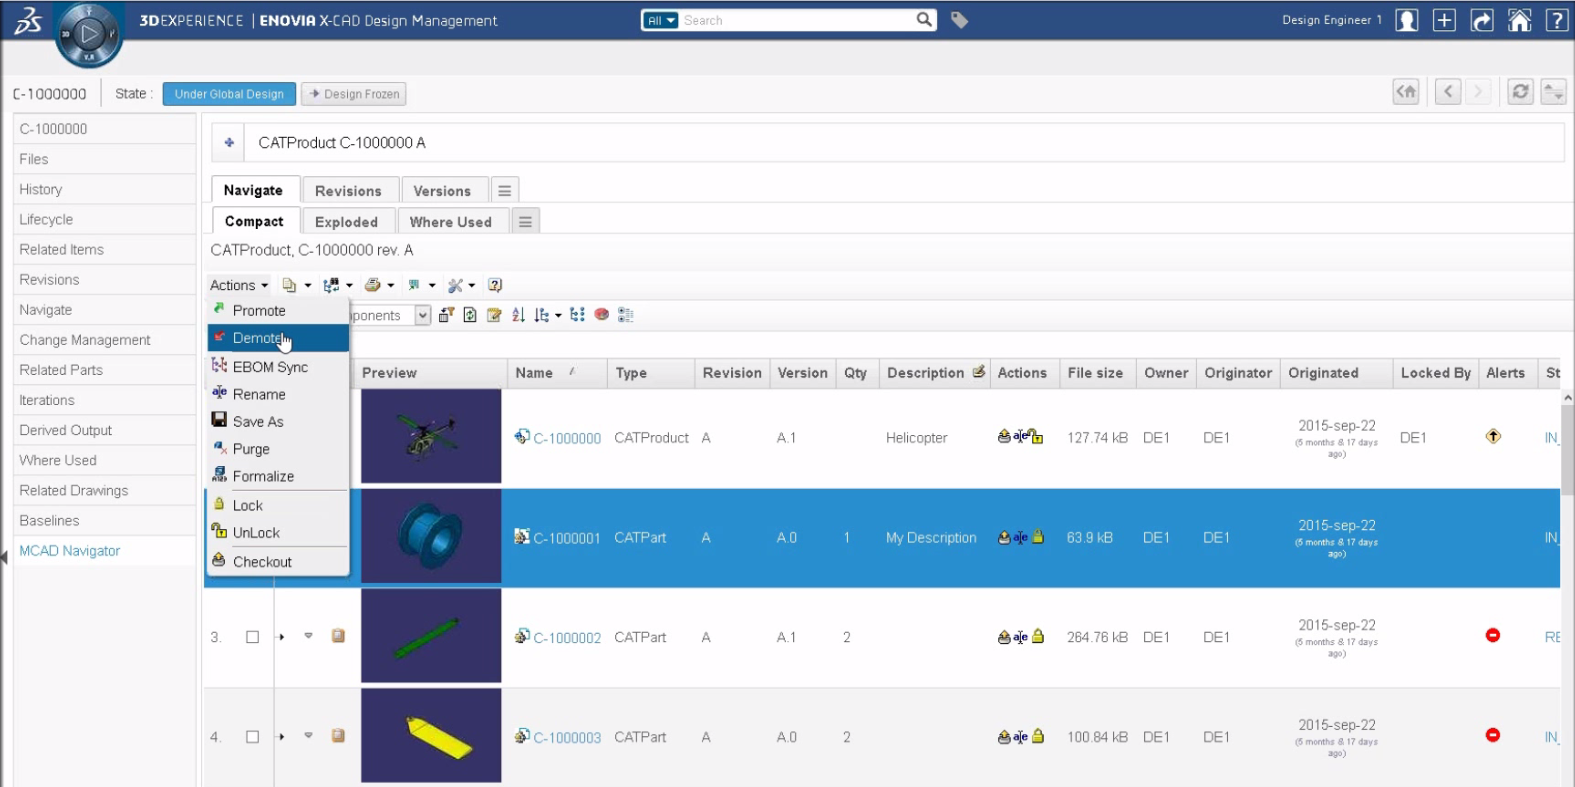The height and width of the screenshot is (787, 1575).
Task: Click the tag icon beside search
Action: pyautogui.click(x=959, y=20)
